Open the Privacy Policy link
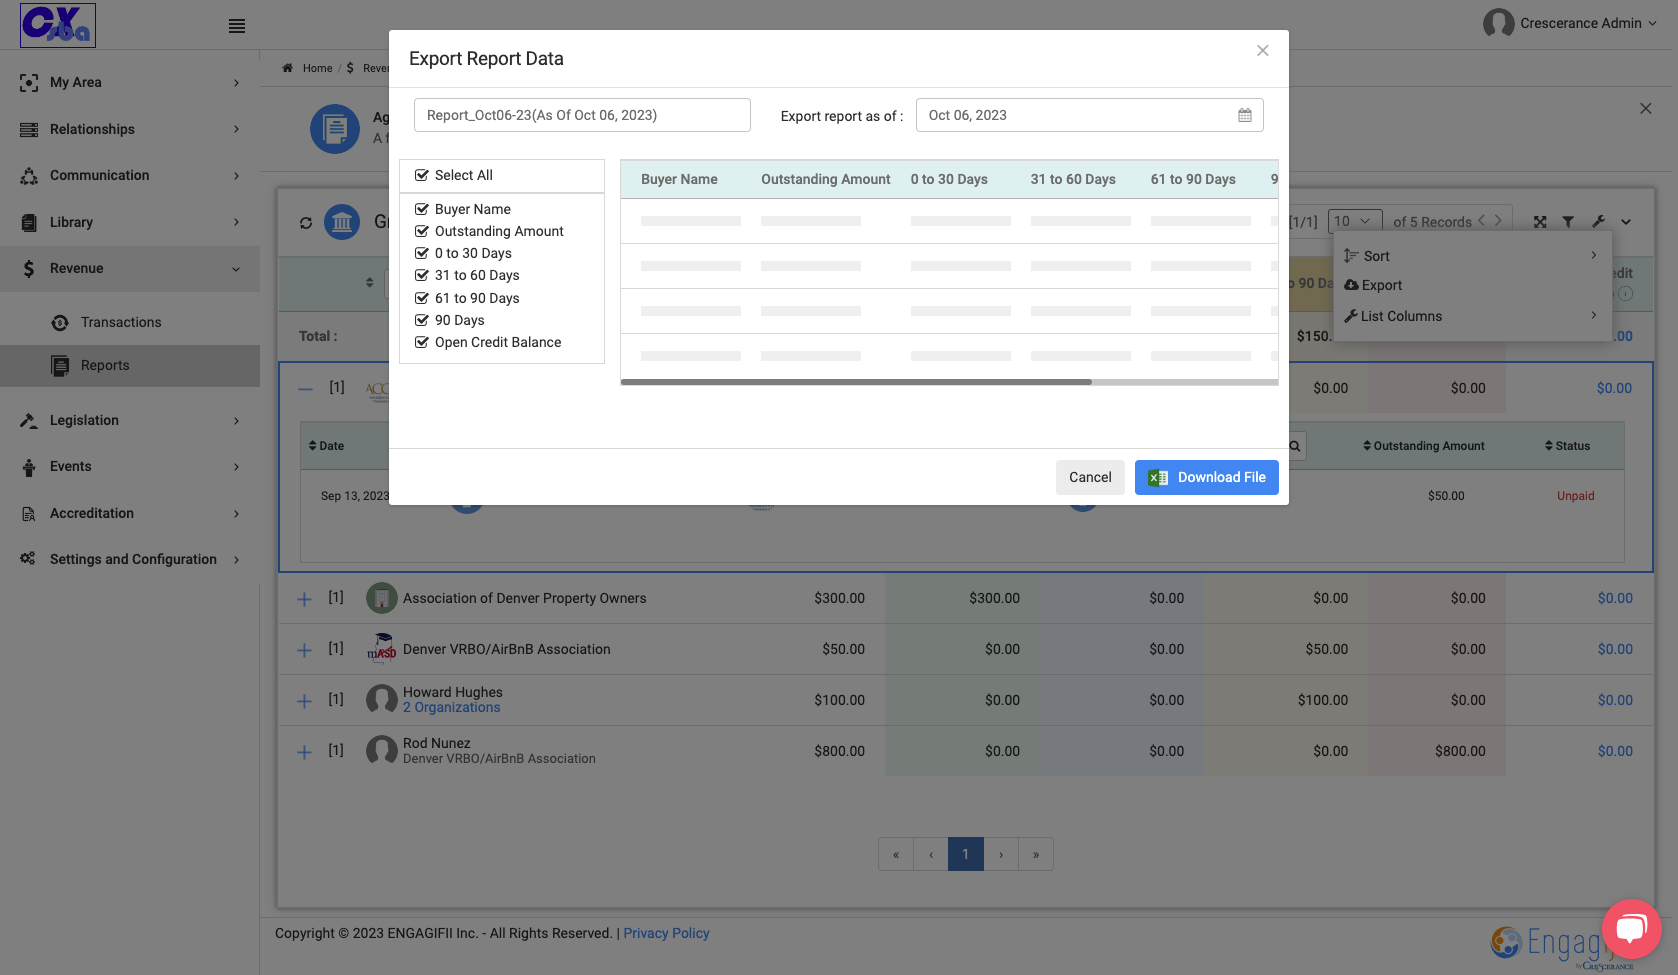 [x=666, y=933]
